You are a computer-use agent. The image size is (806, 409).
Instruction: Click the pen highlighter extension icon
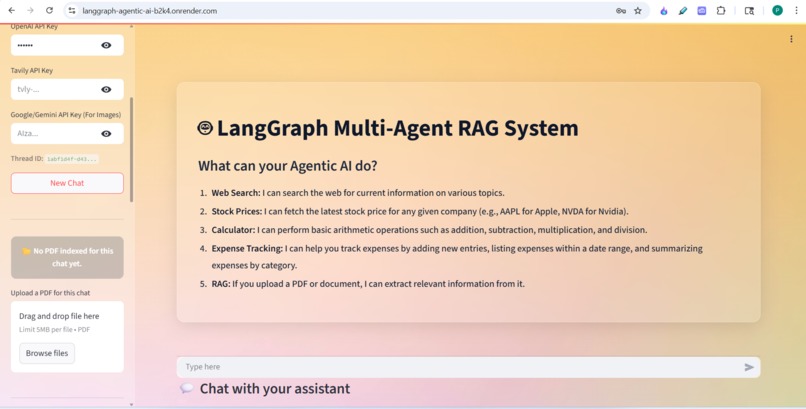(x=683, y=10)
